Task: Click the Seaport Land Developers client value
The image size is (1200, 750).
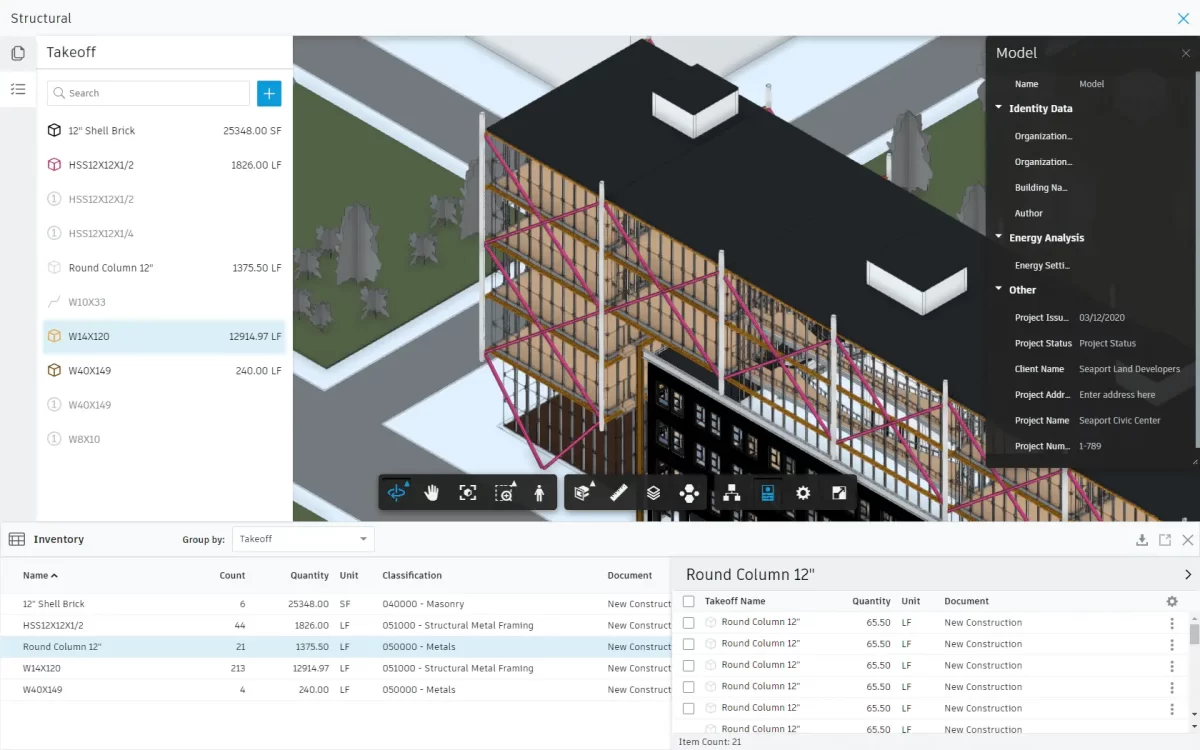Action: pyautogui.click(x=1129, y=369)
